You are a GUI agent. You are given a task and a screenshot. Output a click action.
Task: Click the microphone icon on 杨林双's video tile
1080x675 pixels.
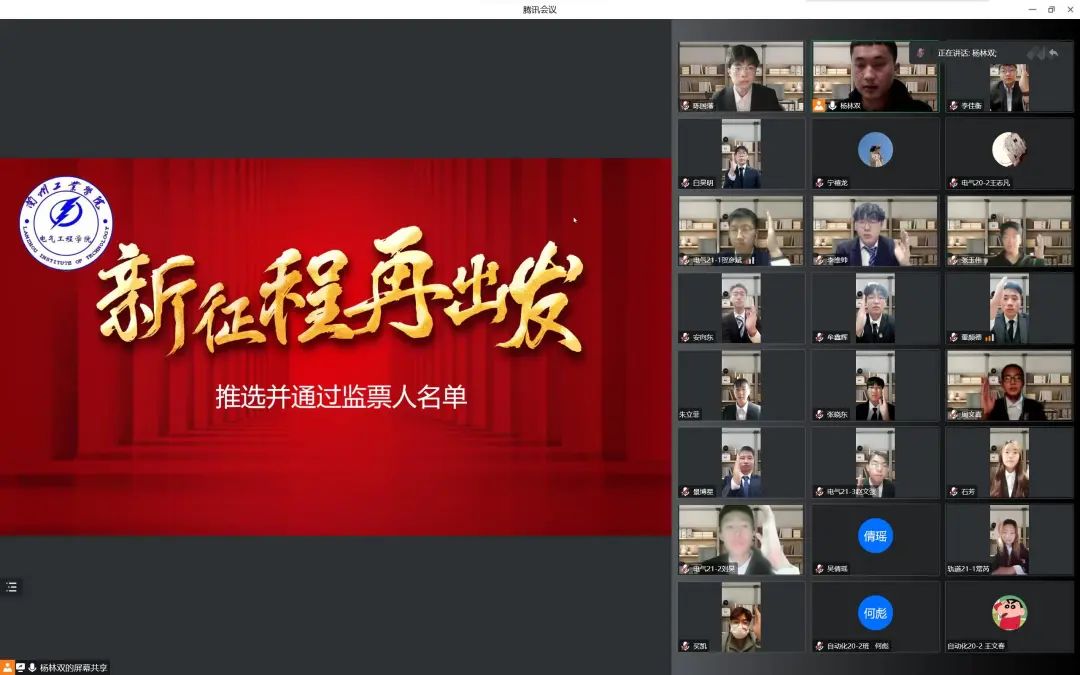tap(832, 105)
